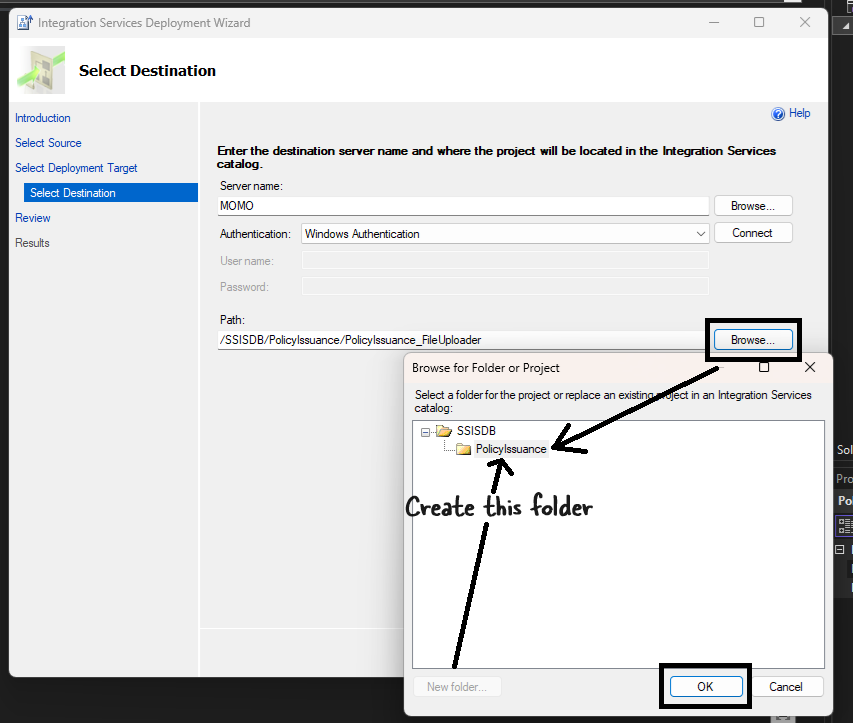Go to the Introduction step
The image size is (853, 723).
point(42,118)
